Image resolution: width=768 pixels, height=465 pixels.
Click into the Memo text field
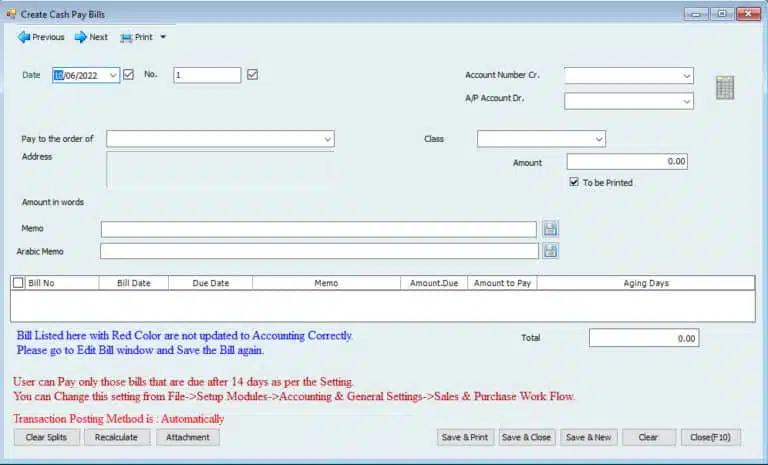pos(319,229)
